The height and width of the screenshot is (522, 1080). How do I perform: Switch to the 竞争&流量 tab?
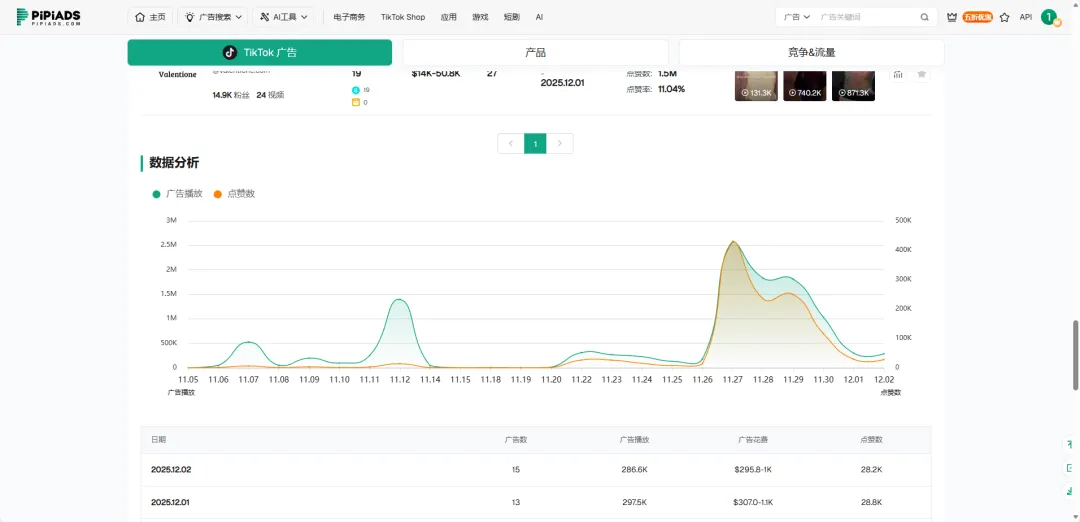811,53
